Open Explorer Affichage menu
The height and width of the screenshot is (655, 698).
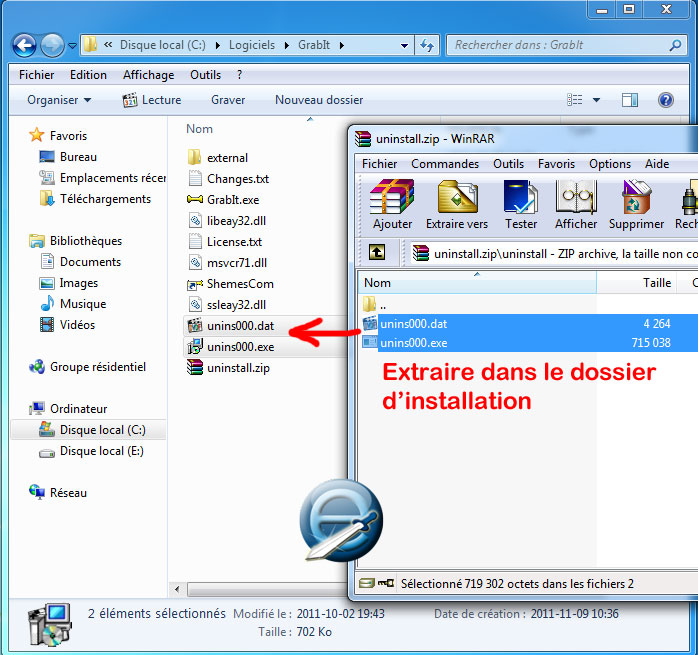[x=148, y=75]
